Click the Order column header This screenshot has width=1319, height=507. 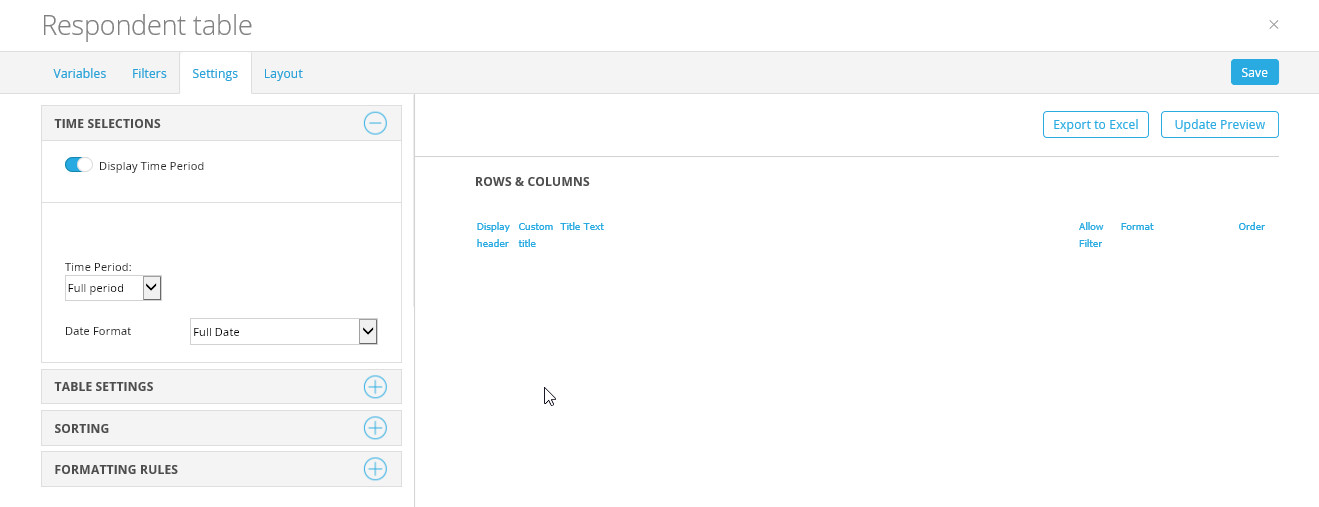point(1251,227)
